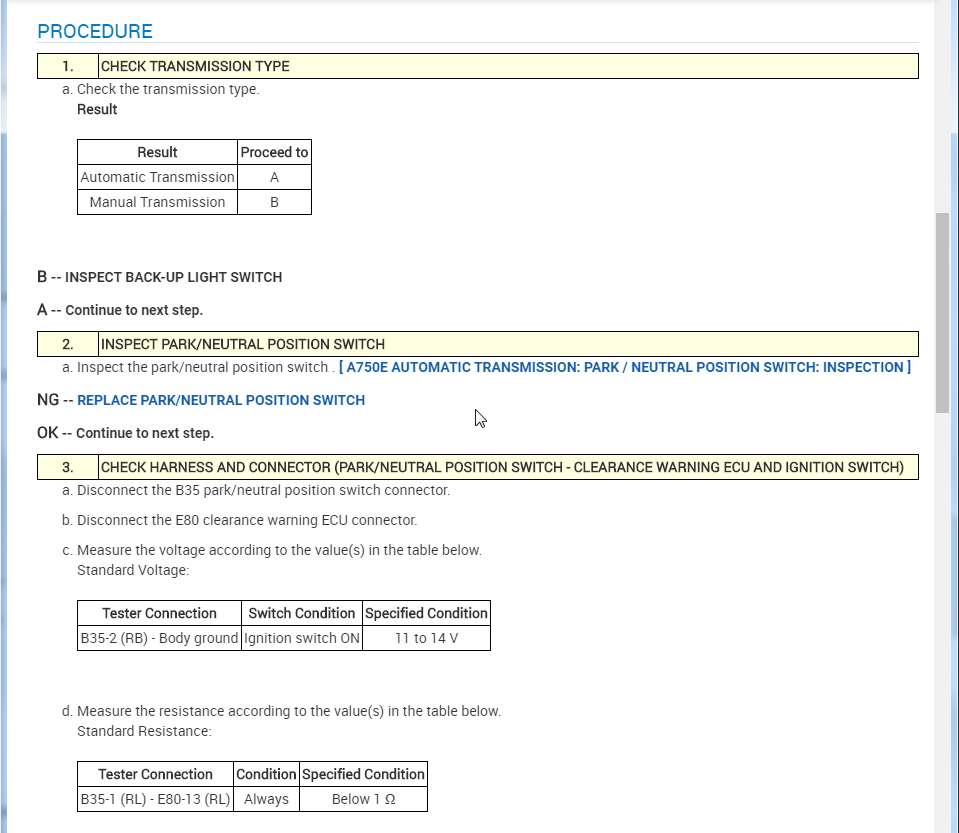Click 'OK -- Continue to next step.' text
The width and height of the screenshot is (959, 833).
pos(125,433)
